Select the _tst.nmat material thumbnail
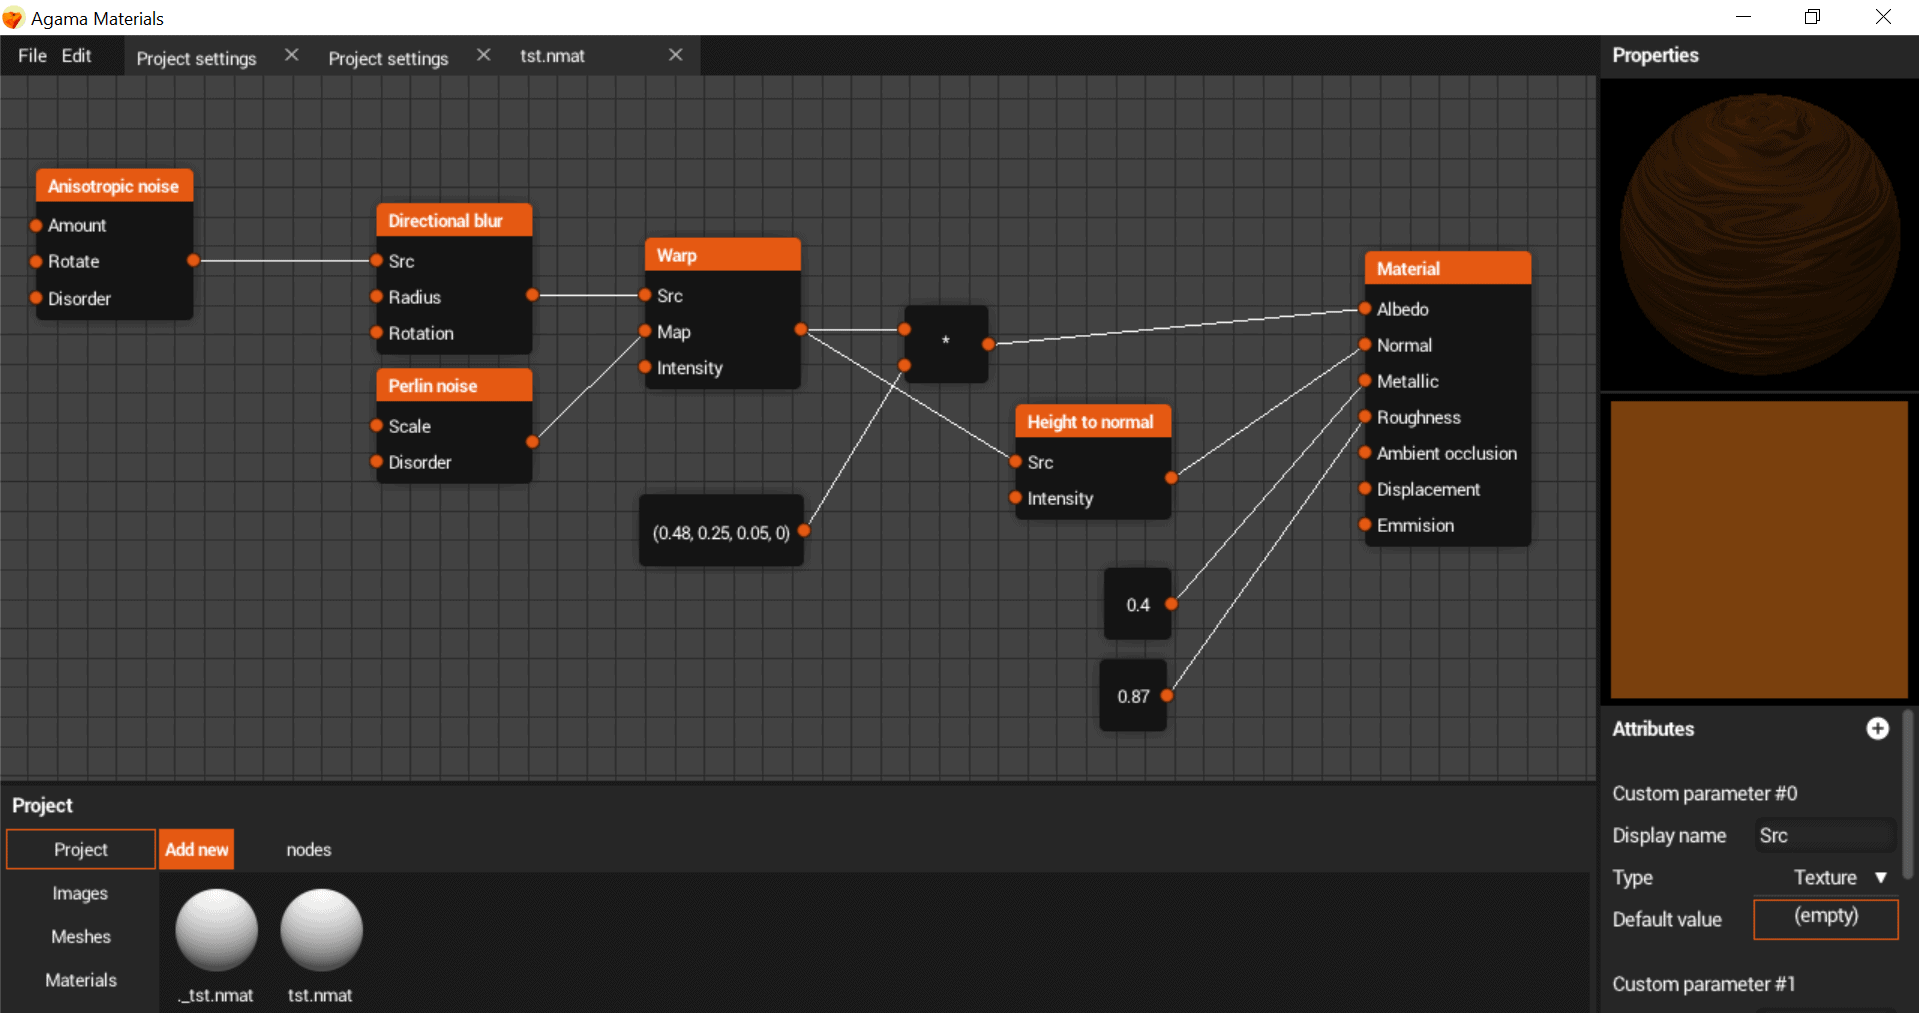The image size is (1919, 1013). pyautogui.click(x=217, y=931)
